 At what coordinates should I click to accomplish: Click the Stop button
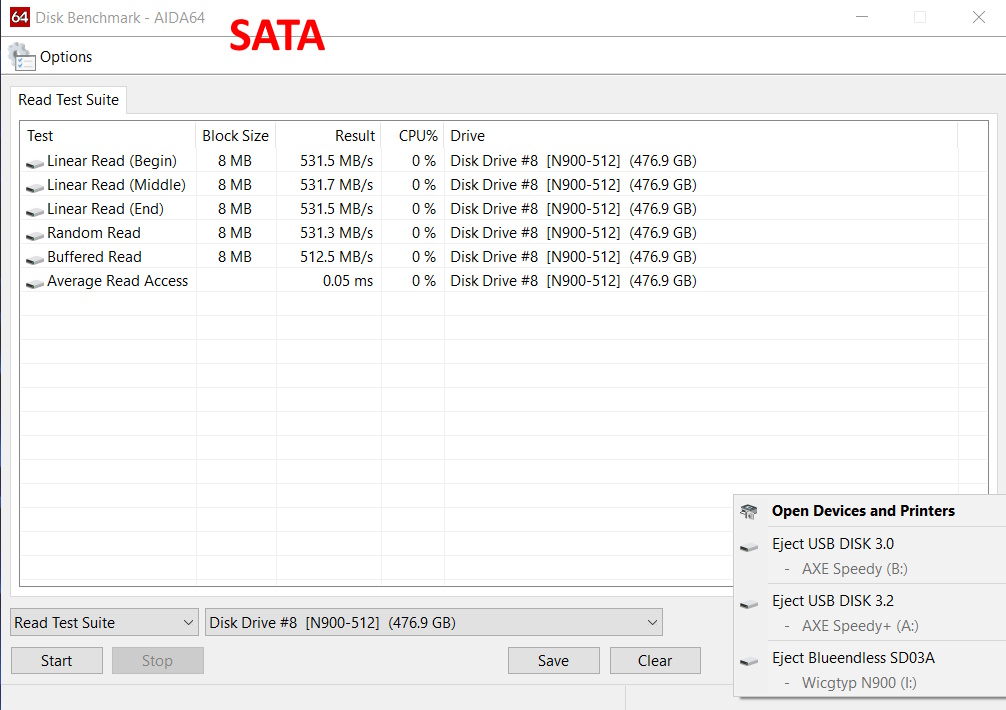point(158,661)
